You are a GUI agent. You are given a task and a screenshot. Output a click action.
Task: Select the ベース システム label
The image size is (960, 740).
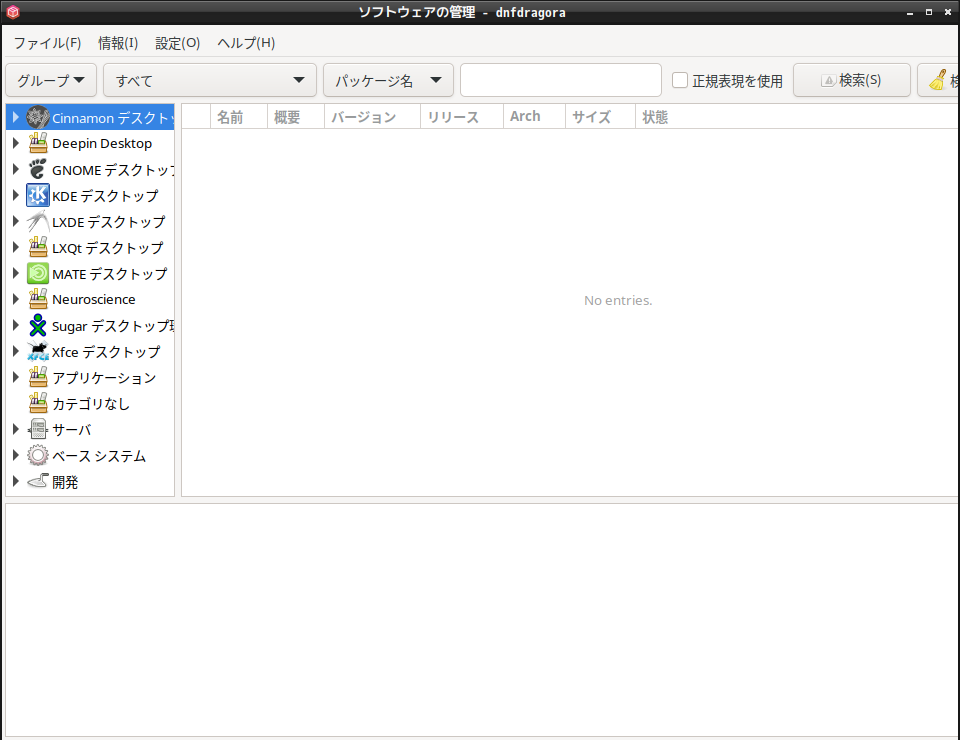coord(99,456)
